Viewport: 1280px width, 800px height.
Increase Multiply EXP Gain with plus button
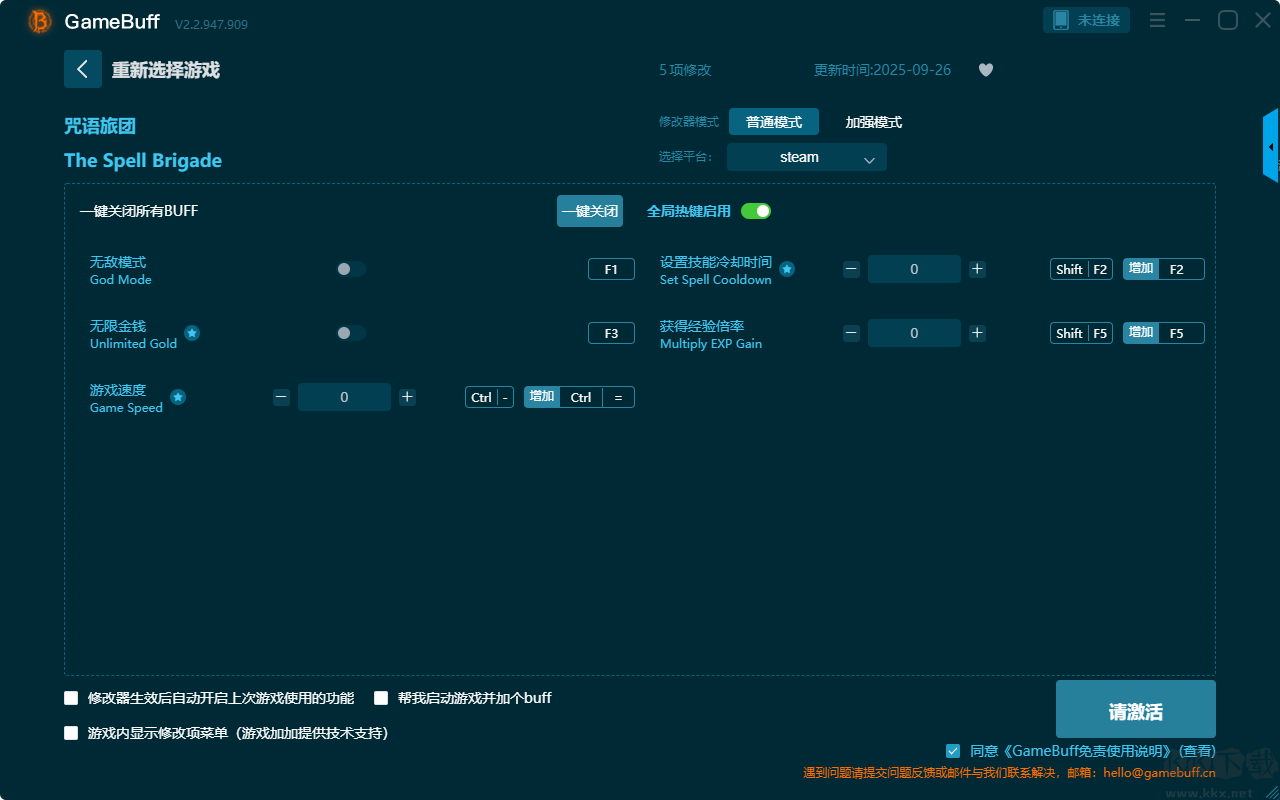point(978,333)
